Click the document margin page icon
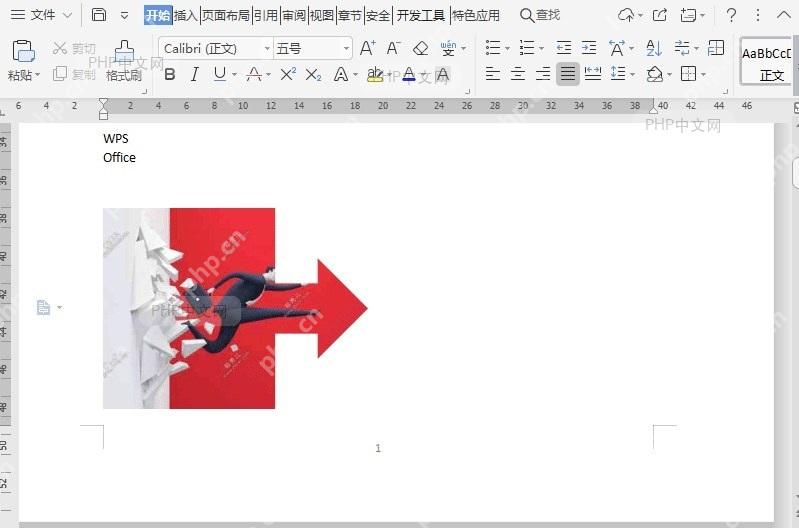799x528 pixels. [43, 307]
